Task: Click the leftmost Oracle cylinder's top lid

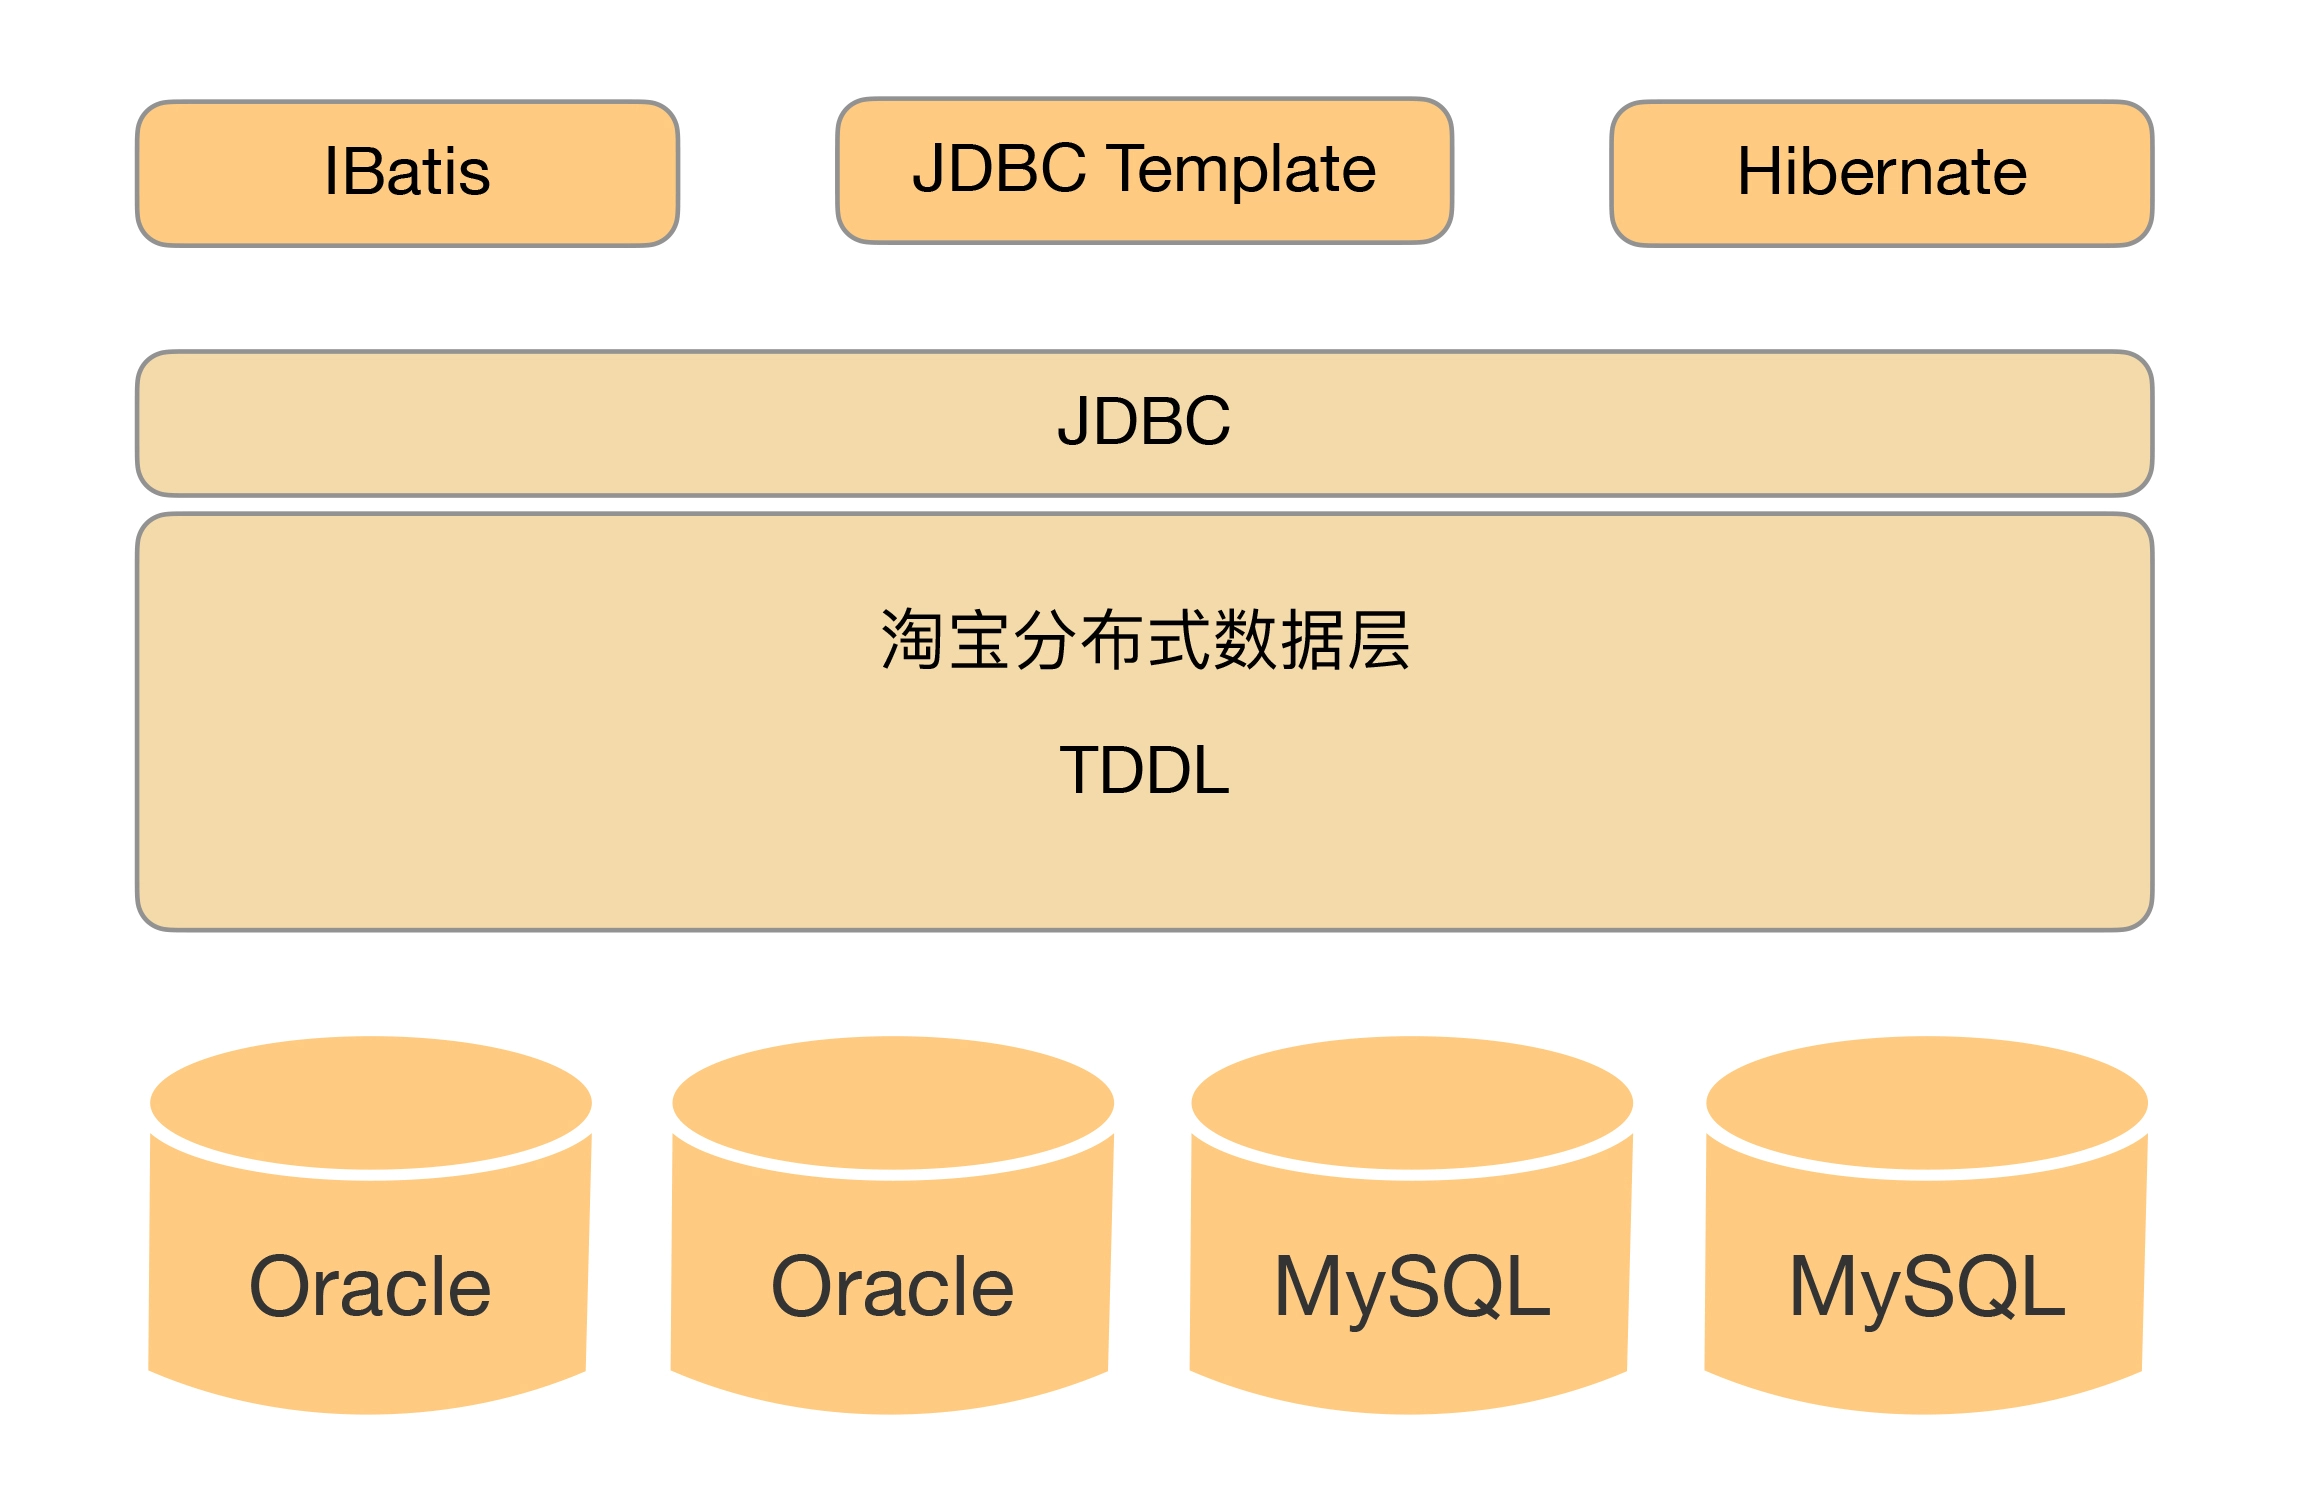Action: (370, 1102)
